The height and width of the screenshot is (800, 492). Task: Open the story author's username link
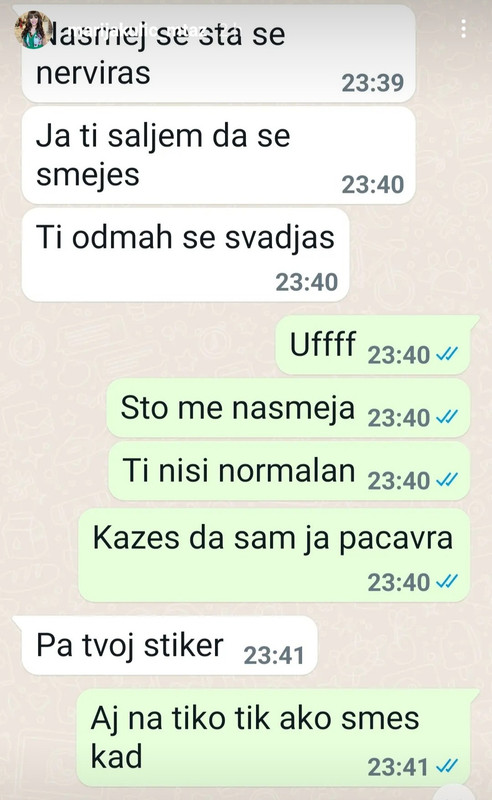tap(139, 30)
